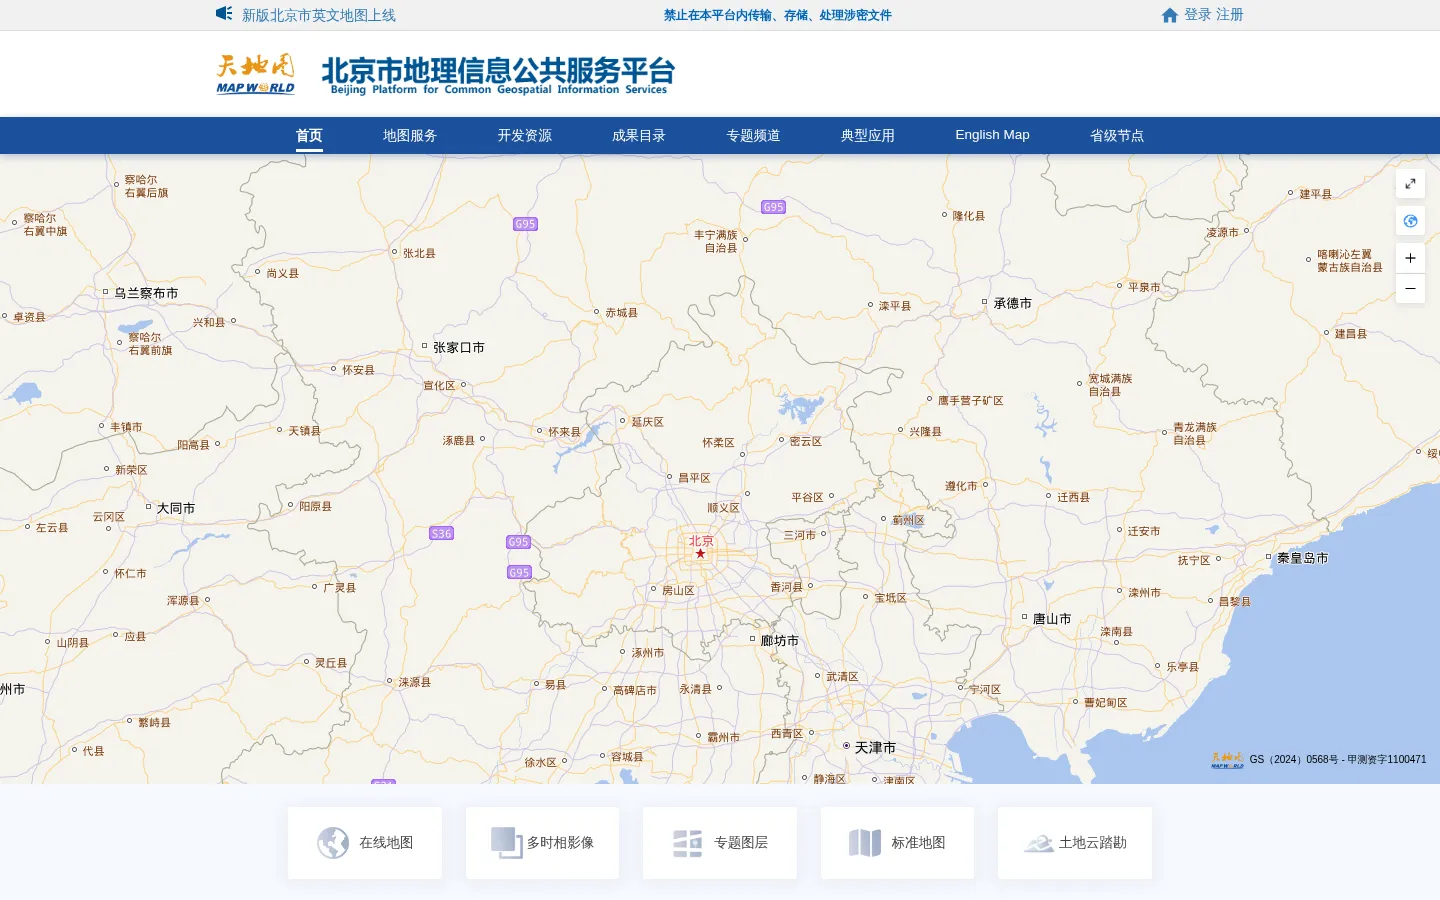Open the 专题图层 card
Image resolution: width=1440 pixels, height=900 pixels.
(720, 843)
